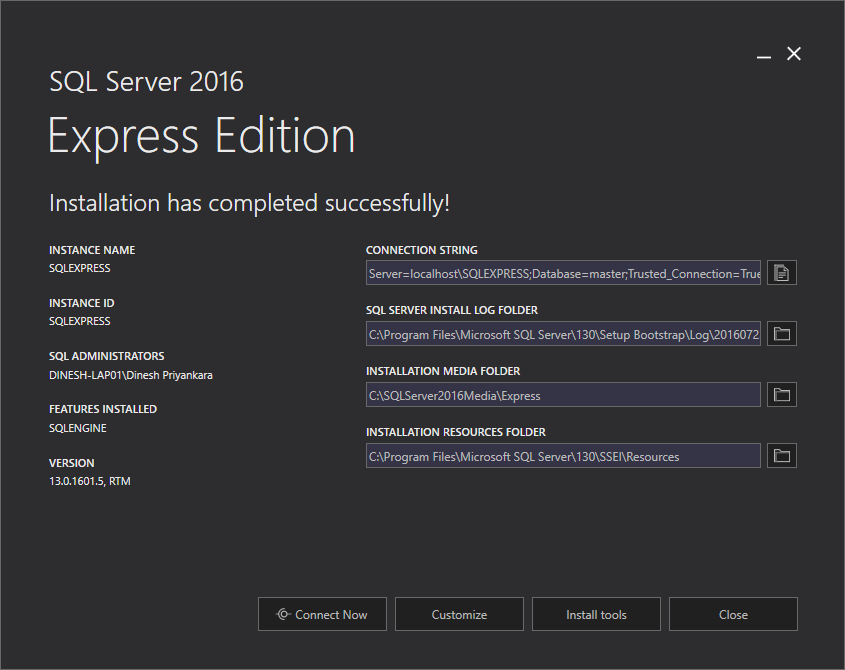Select the installation media folder path
The image size is (845, 670).
(560, 394)
